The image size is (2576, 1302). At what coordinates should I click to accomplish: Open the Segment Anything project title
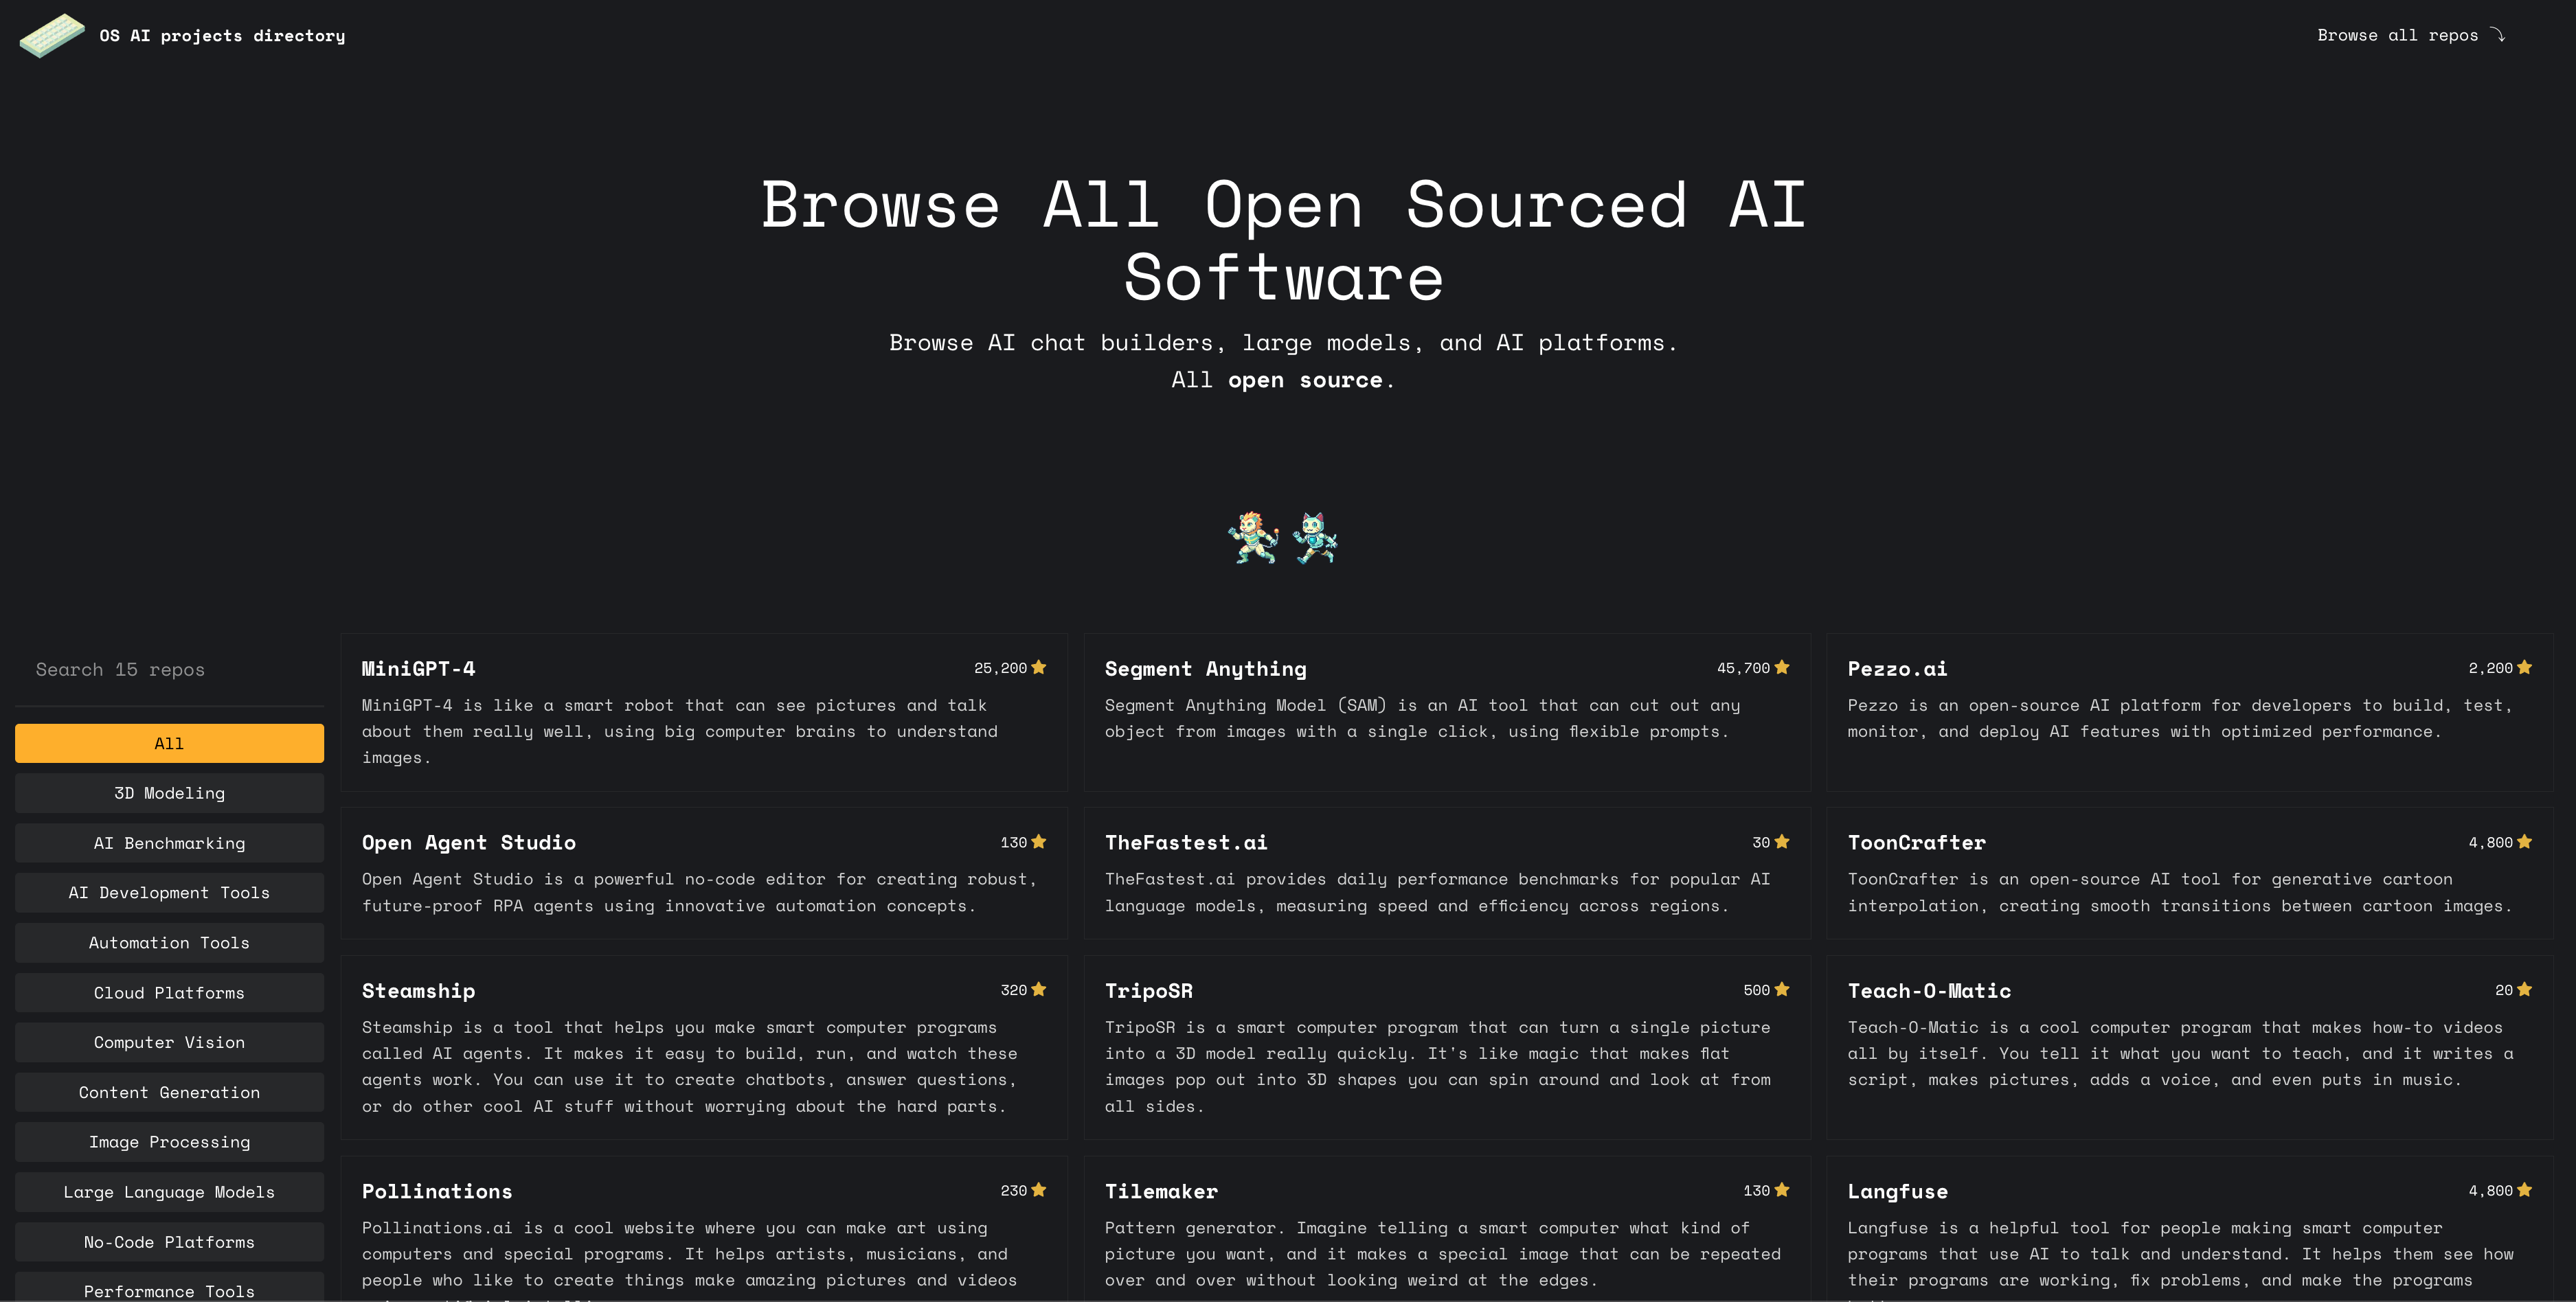pyautogui.click(x=1205, y=669)
